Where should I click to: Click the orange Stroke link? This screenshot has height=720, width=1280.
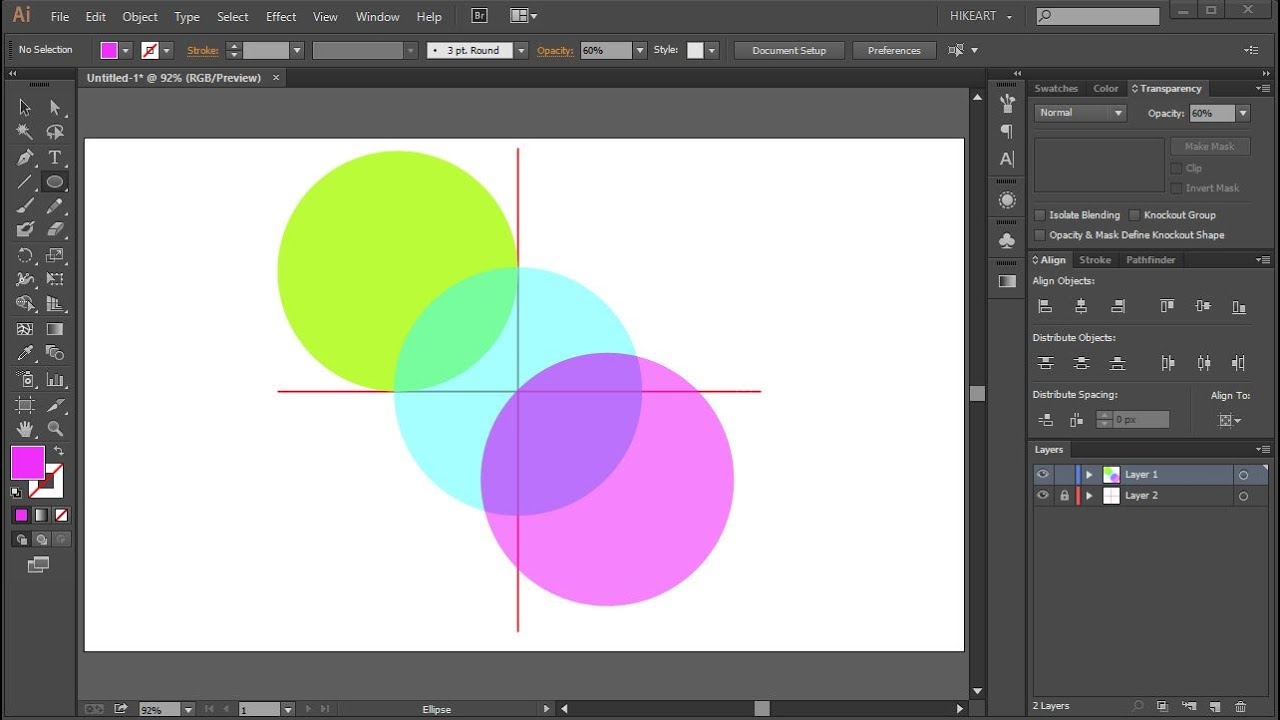(203, 51)
